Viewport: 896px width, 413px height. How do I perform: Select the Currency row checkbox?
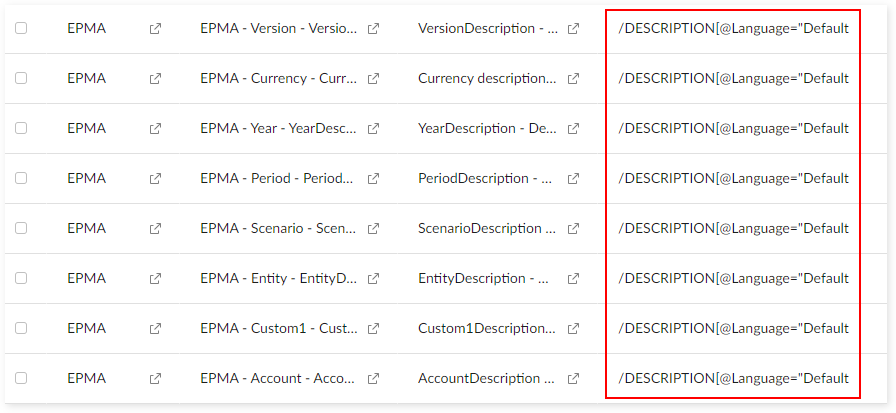coord(21,79)
